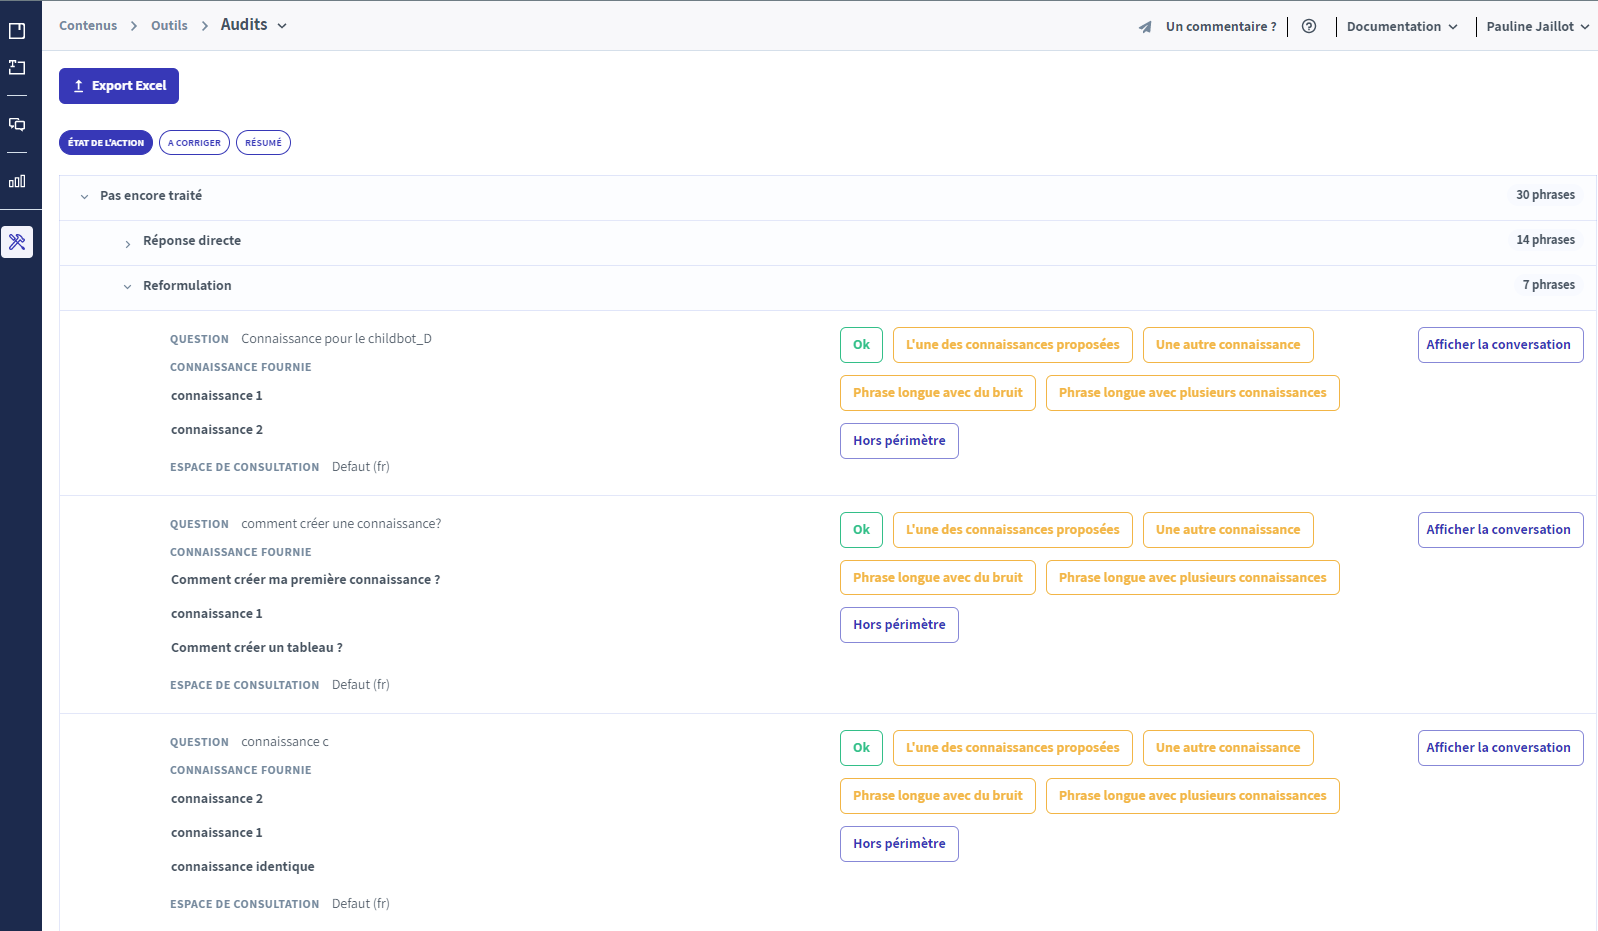Viewport: 1598px width, 931px height.
Task: Collapse the Reformulation group
Action: (127, 287)
